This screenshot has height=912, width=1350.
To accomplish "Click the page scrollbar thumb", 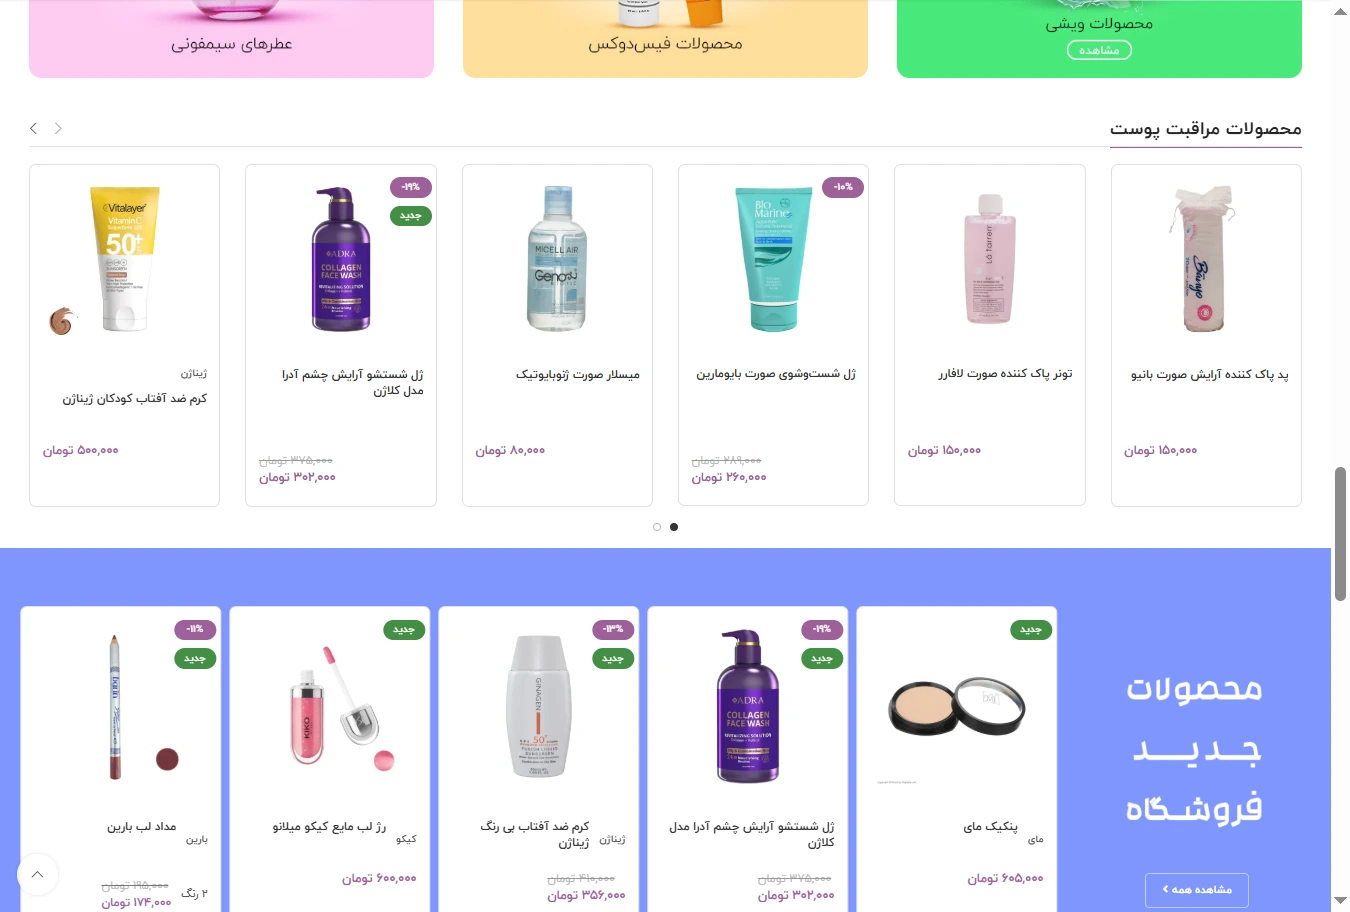I will (1340, 533).
